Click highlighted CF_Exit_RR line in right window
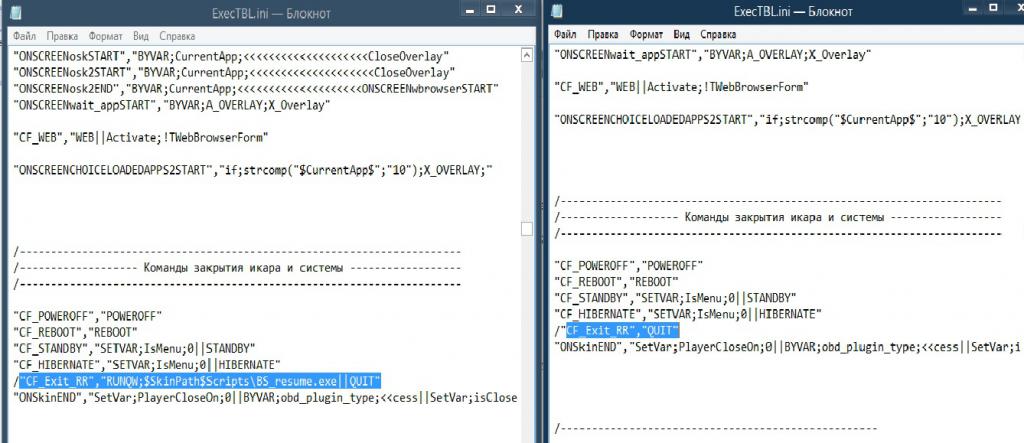This screenshot has width=1024, height=443. (622, 330)
